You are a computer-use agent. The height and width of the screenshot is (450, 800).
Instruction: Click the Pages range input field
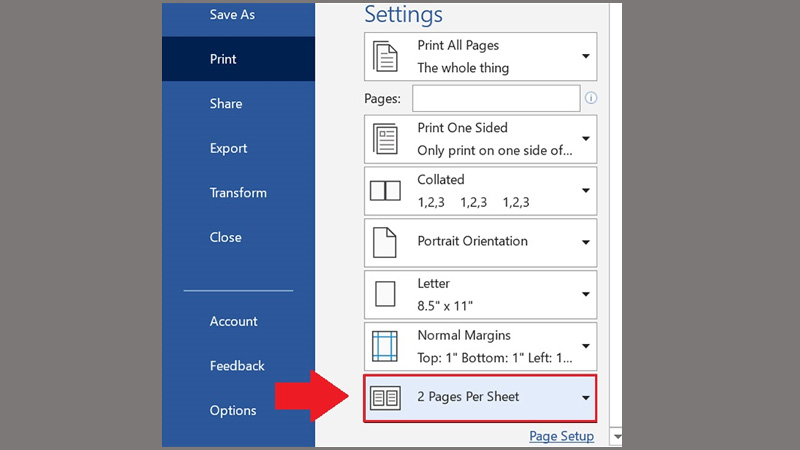click(x=496, y=98)
